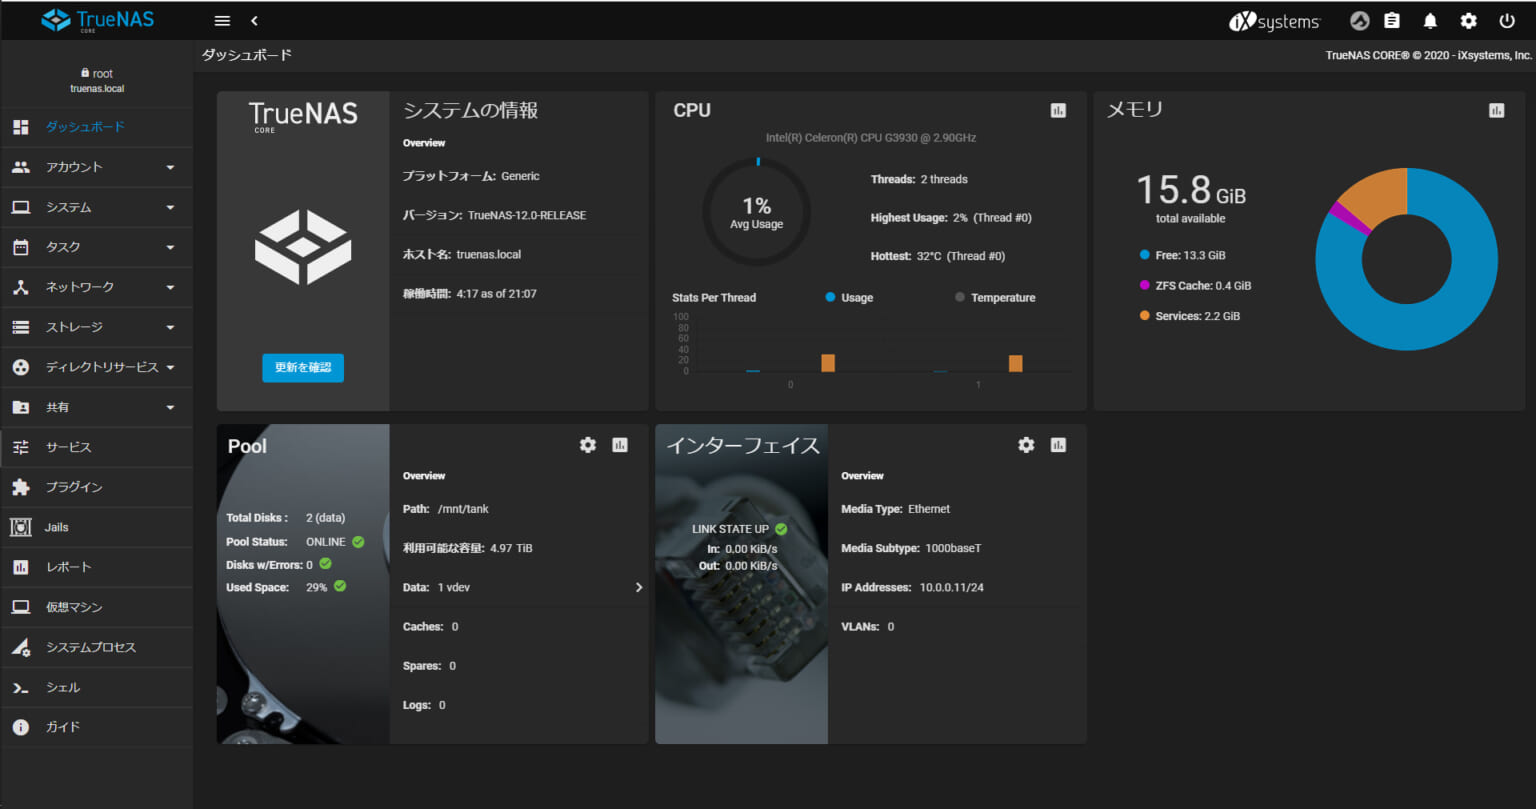Viewport: 1536px width, 809px height.
Task: Open the interface widget chart icon
Action: 1058,445
